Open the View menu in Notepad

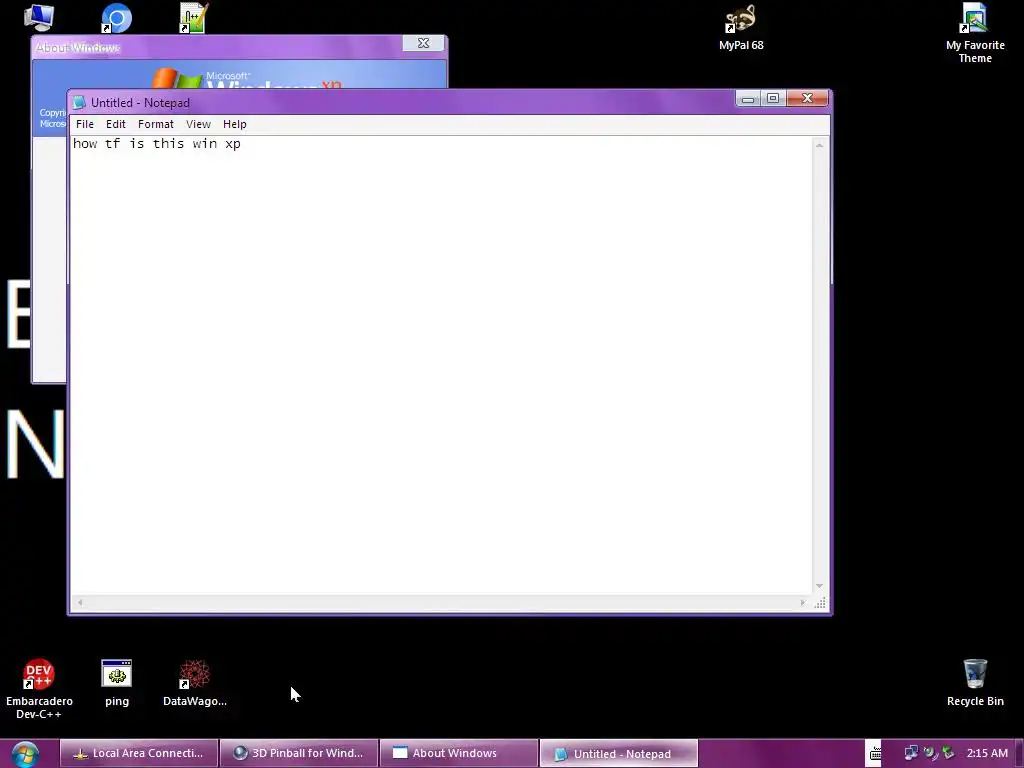pos(198,124)
